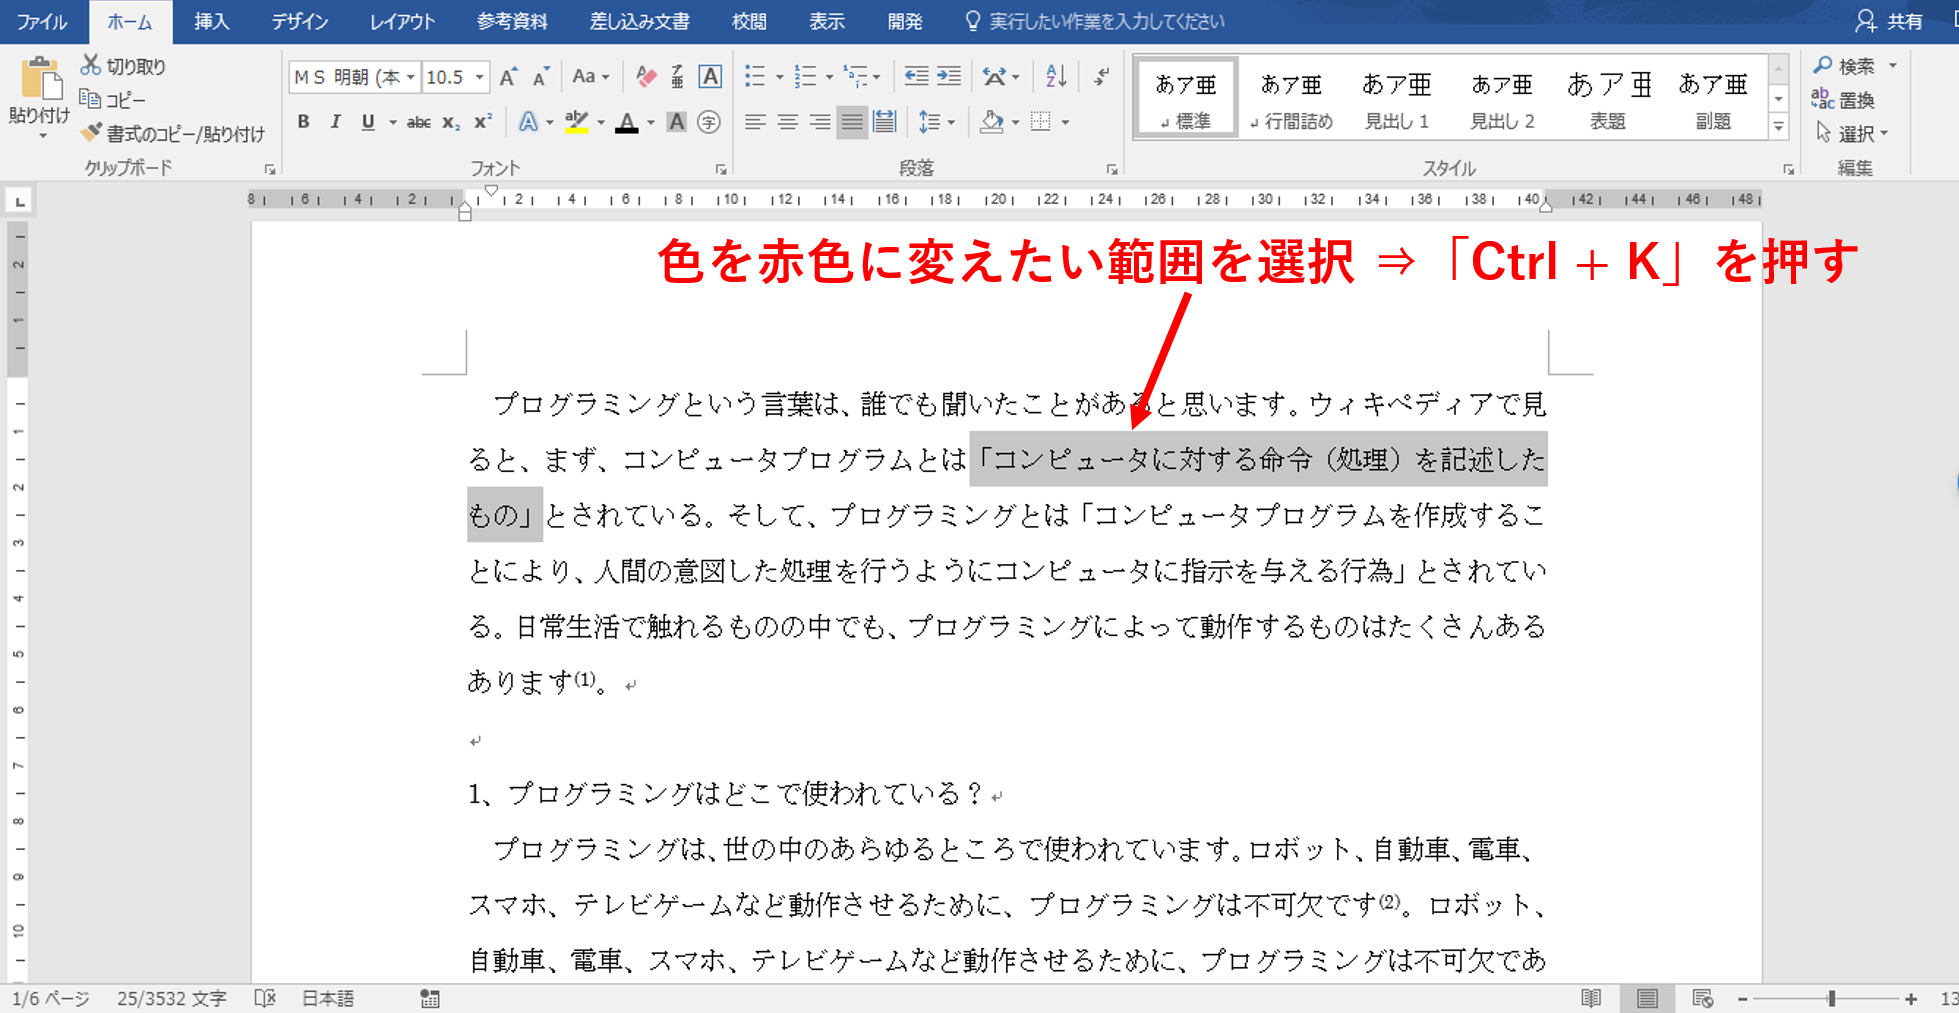
Task: Select the 副題 style
Action: point(1713,99)
